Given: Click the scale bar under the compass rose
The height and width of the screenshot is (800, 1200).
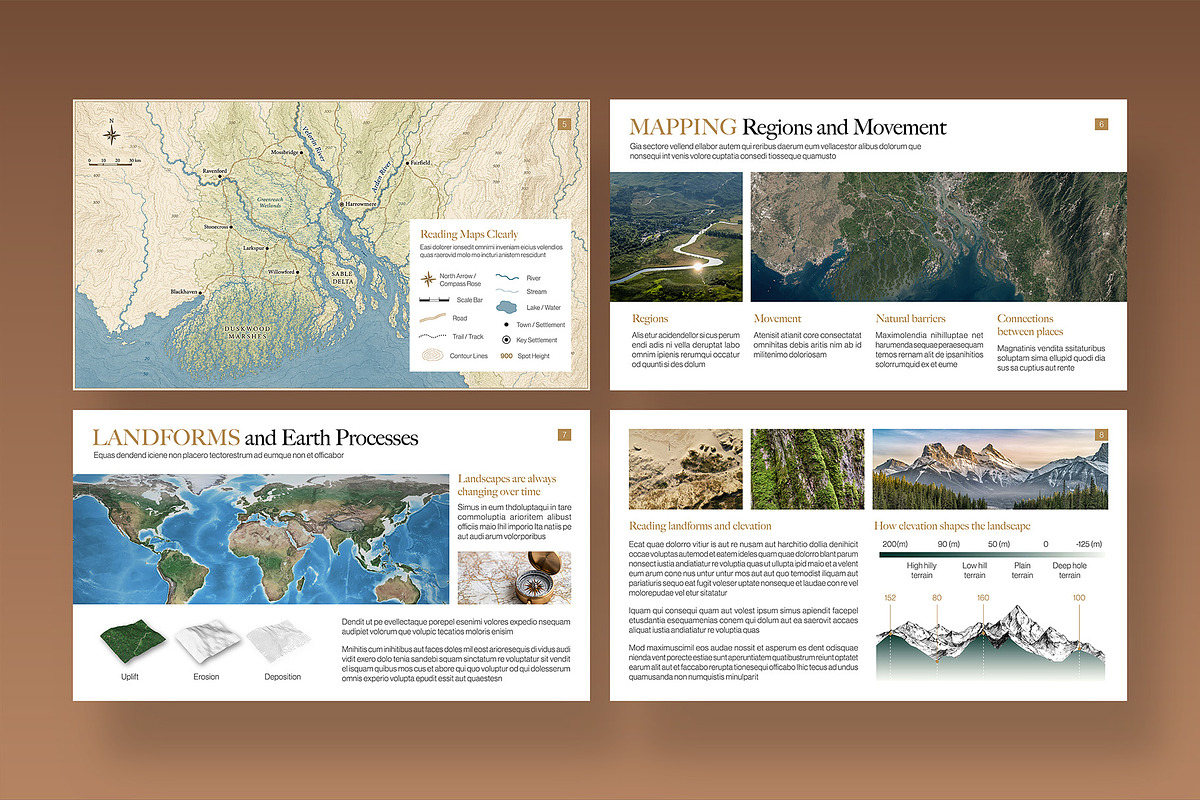Looking at the screenshot, I should 117,161.
